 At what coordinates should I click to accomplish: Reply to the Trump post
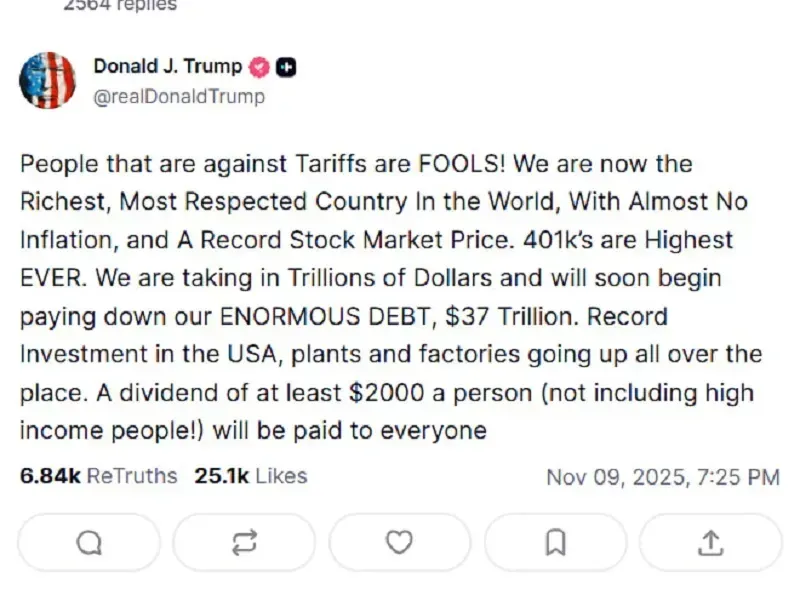[x=89, y=542]
